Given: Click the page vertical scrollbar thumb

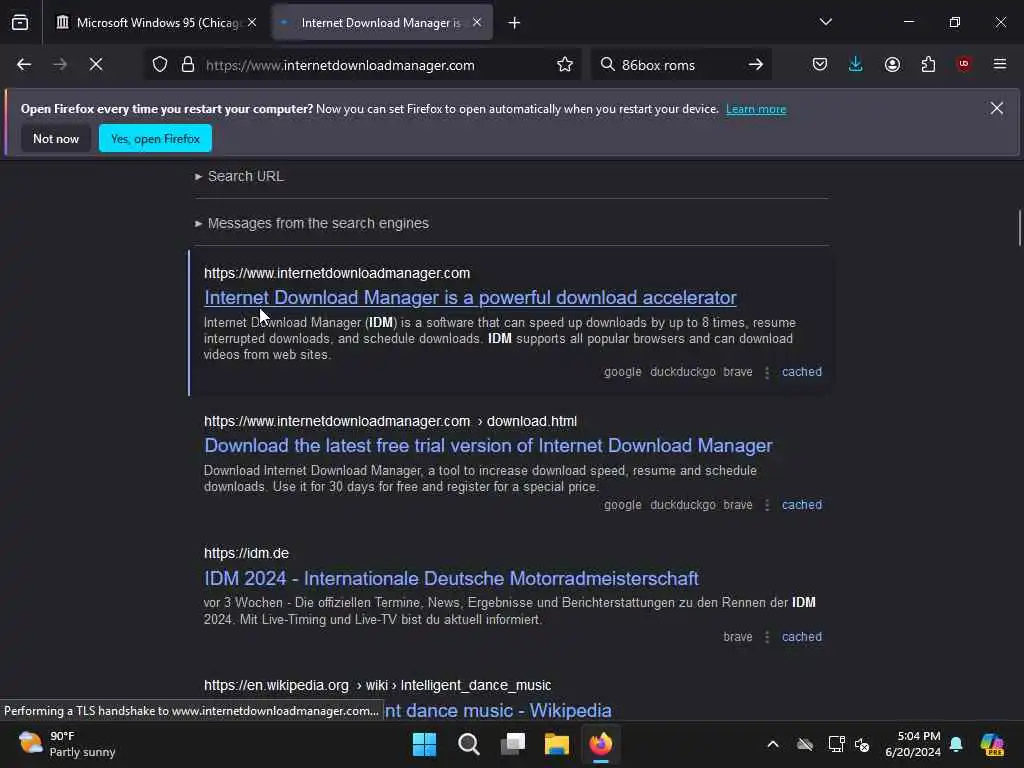Looking at the screenshot, I should [1019, 227].
